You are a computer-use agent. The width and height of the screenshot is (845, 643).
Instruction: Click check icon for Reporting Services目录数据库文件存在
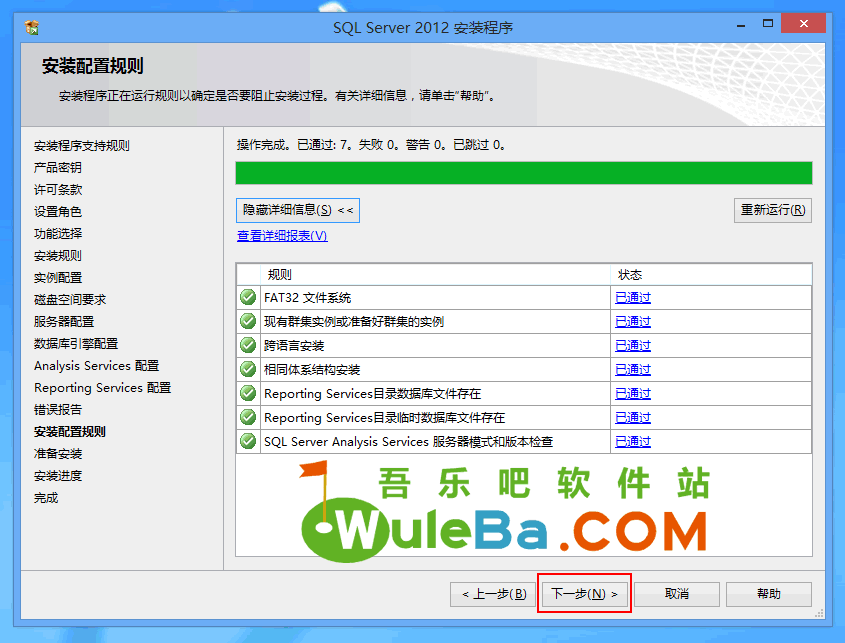pyautogui.click(x=248, y=393)
